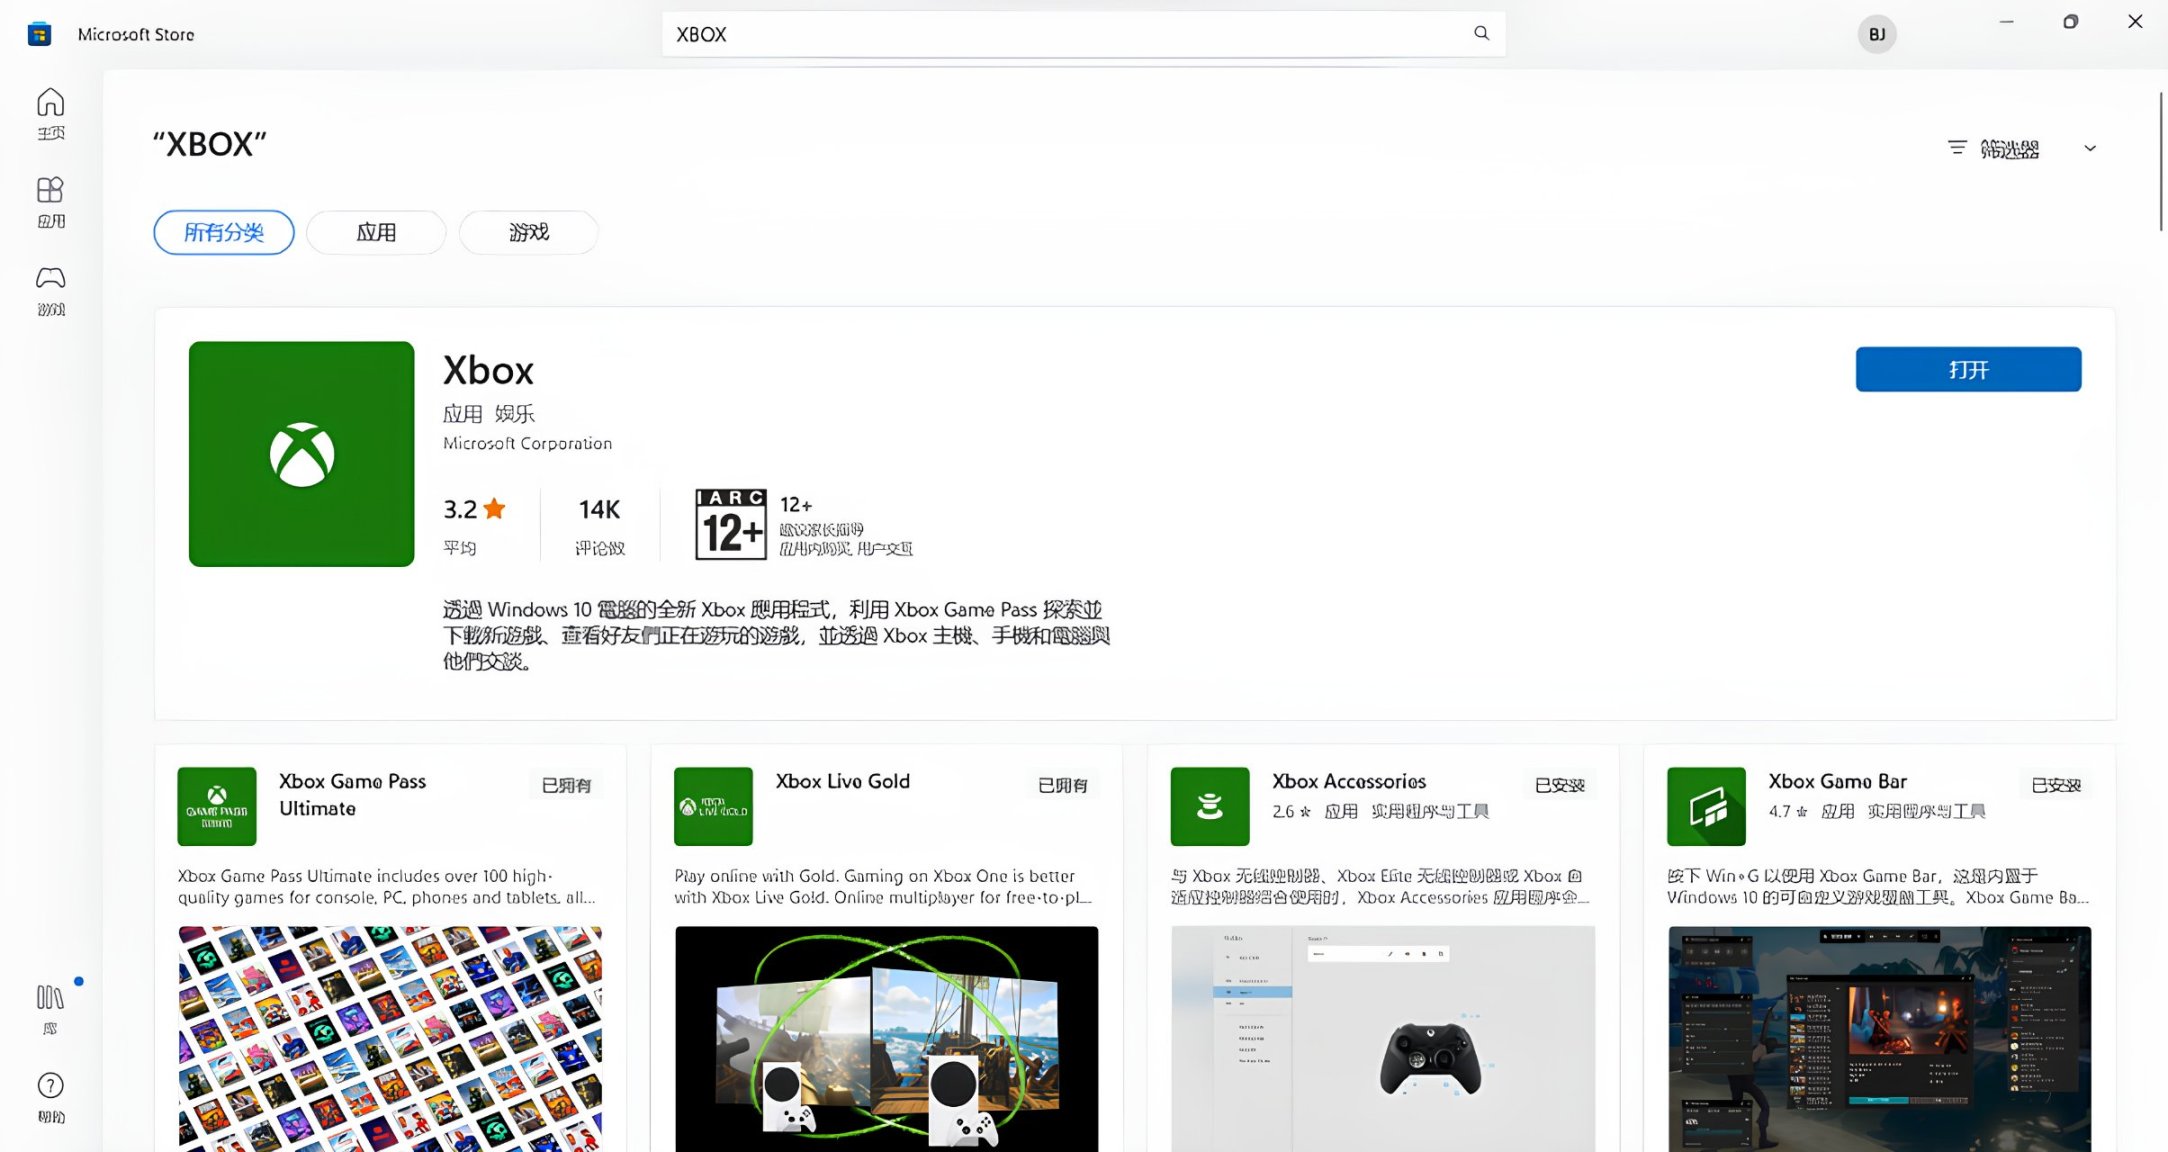2168x1152 pixels.
Task: Expand the filter dropdown chevron
Action: pos(2090,148)
